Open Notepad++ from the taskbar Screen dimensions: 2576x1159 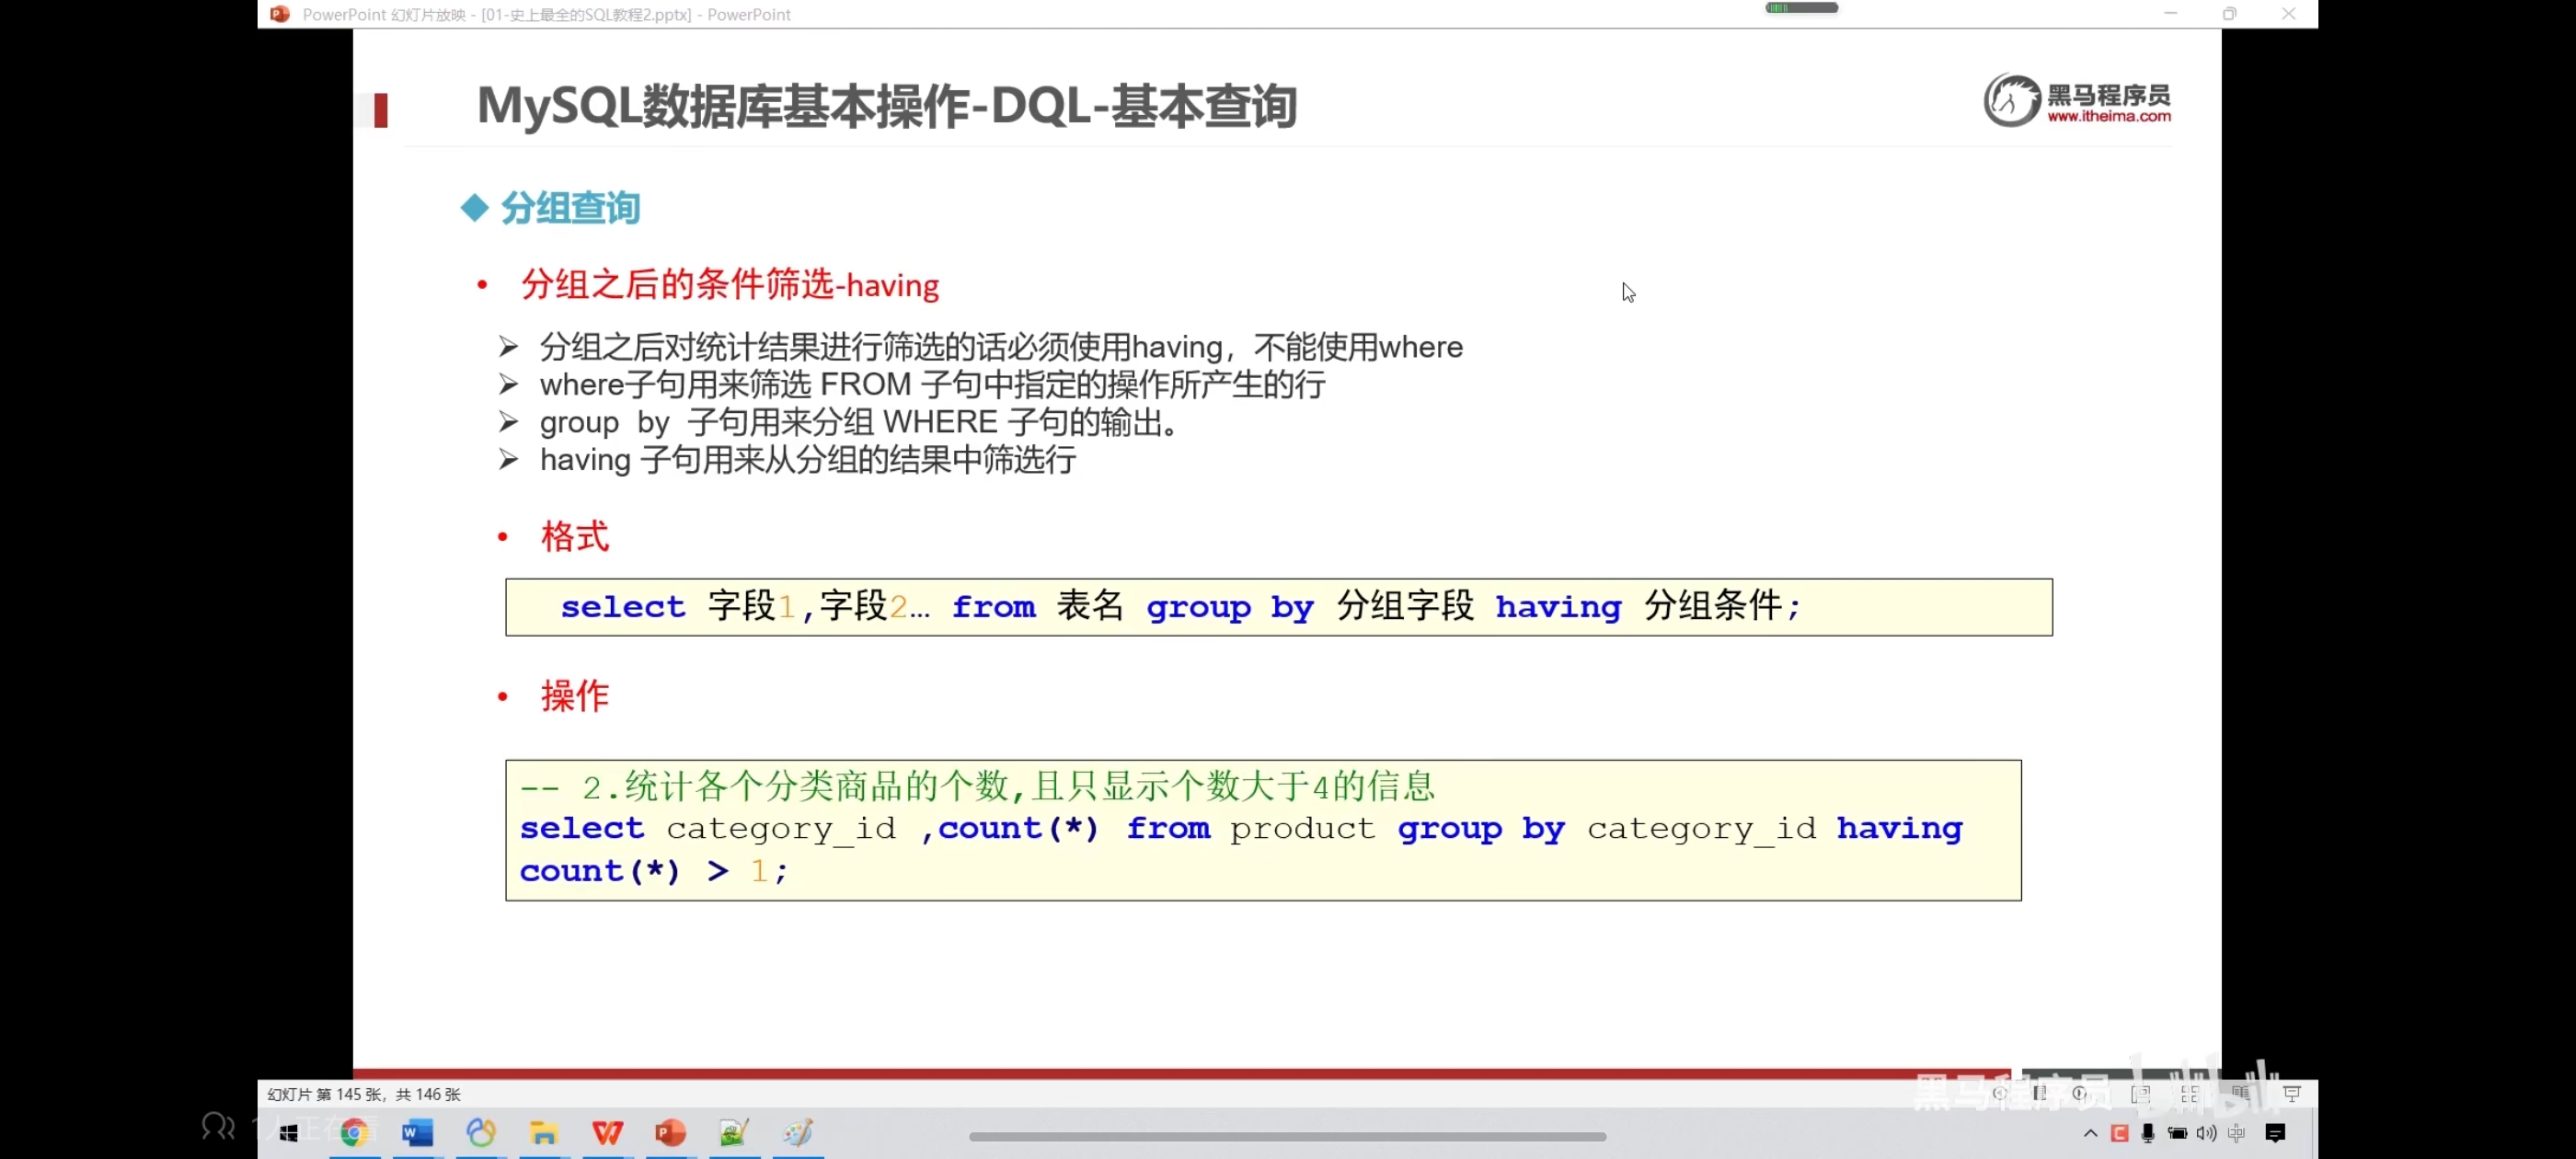click(x=734, y=1133)
